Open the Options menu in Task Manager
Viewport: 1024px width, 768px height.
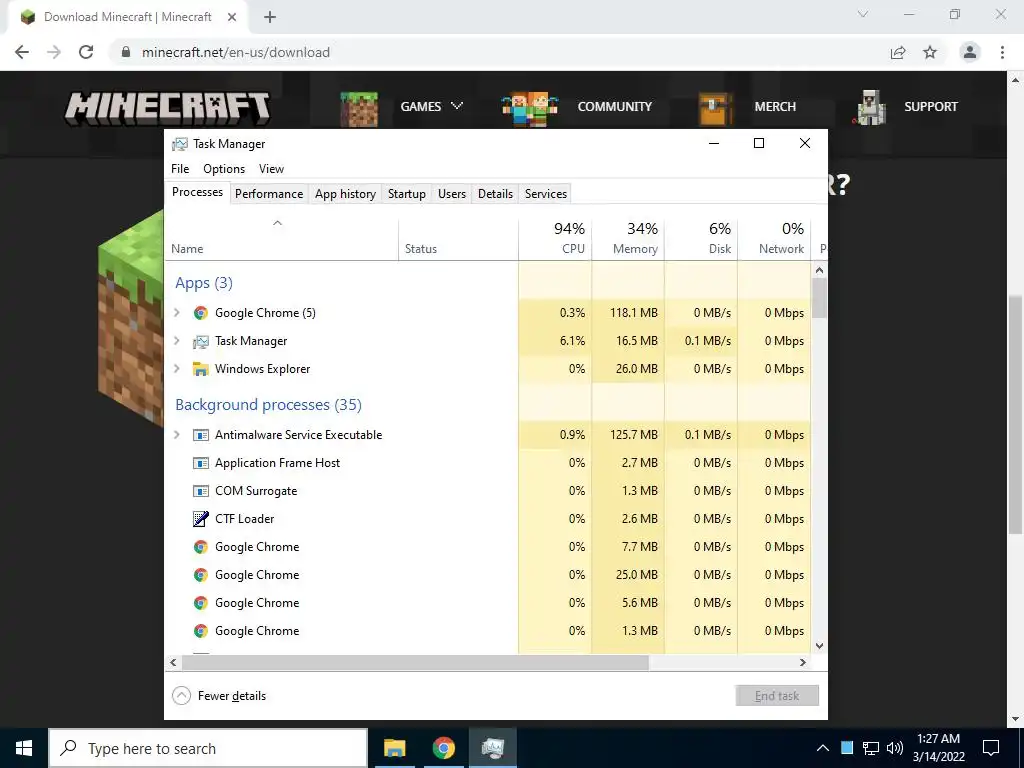[224, 168]
